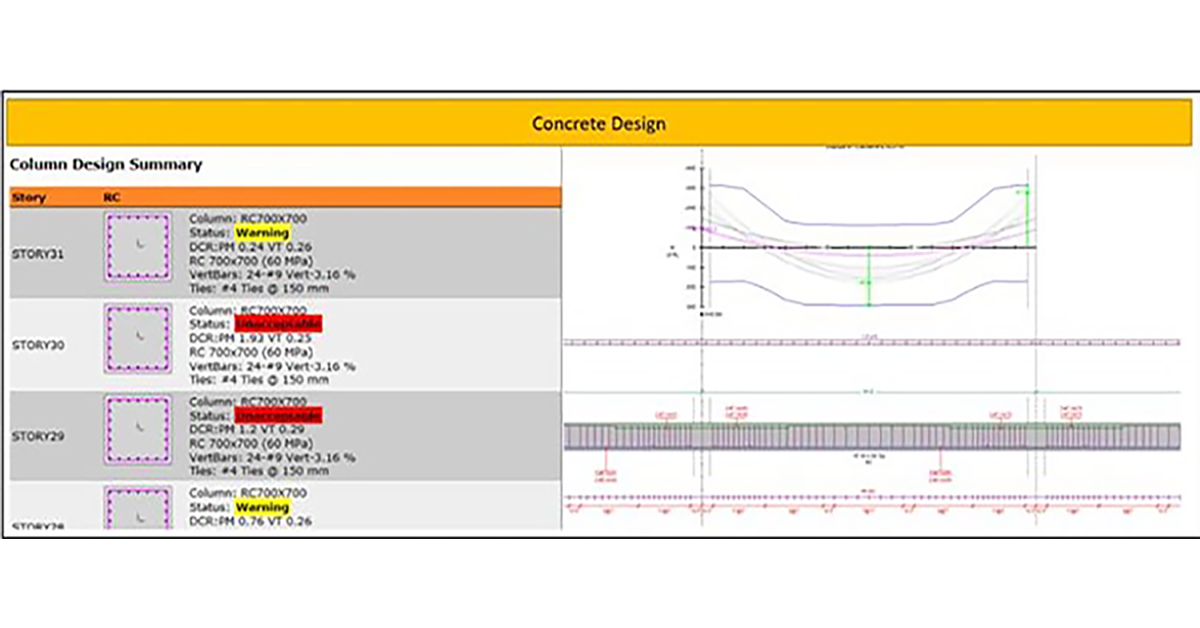The height and width of the screenshot is (628, 1200).
Task: Click the Story column header
Action: (x=29, y=198)
